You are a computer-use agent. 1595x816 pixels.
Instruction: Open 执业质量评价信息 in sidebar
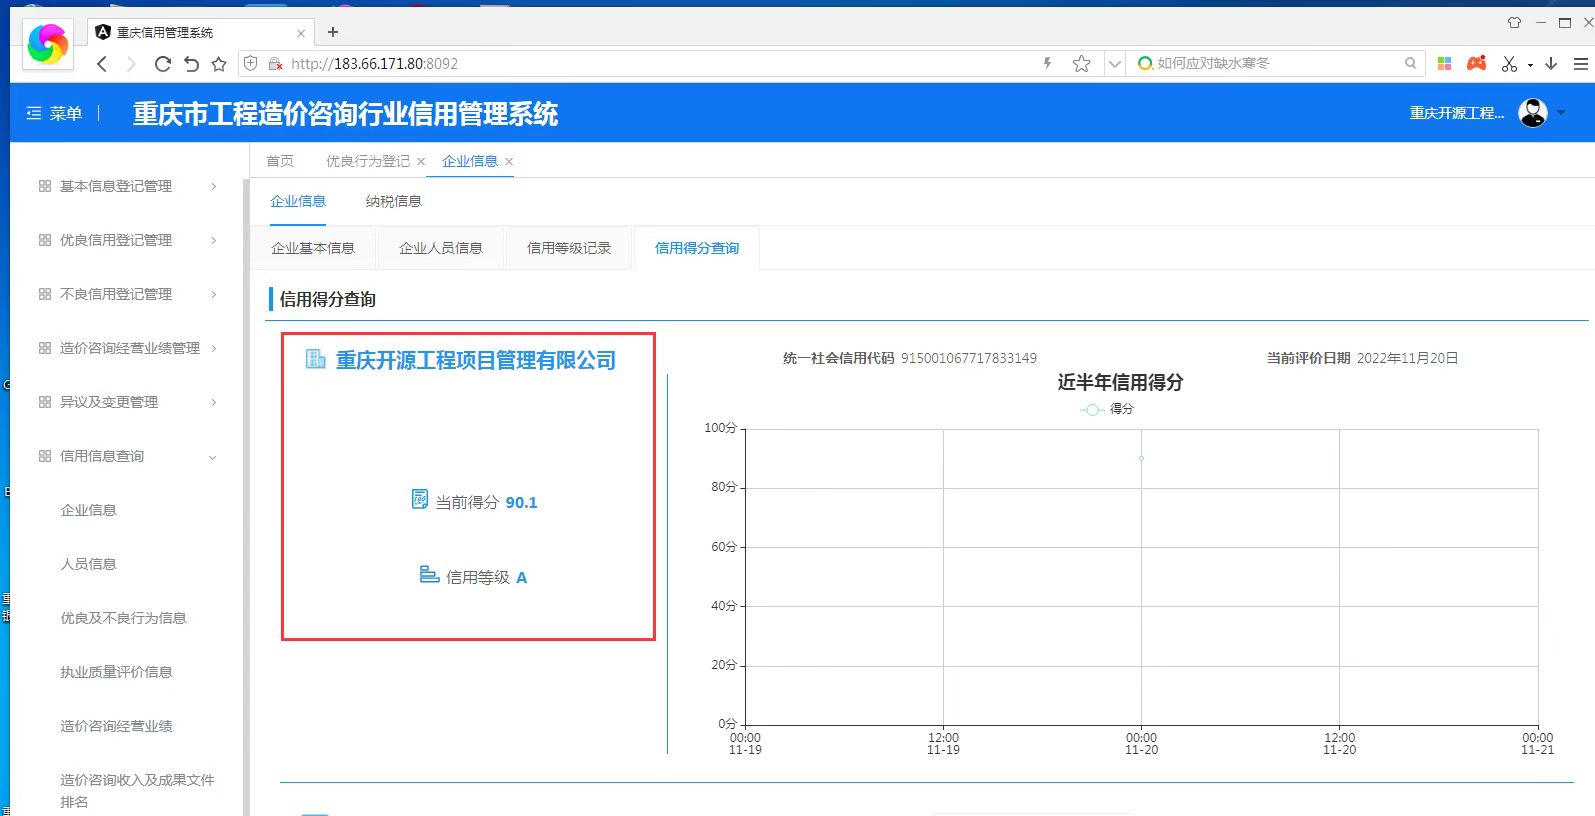tap(116, 672)
